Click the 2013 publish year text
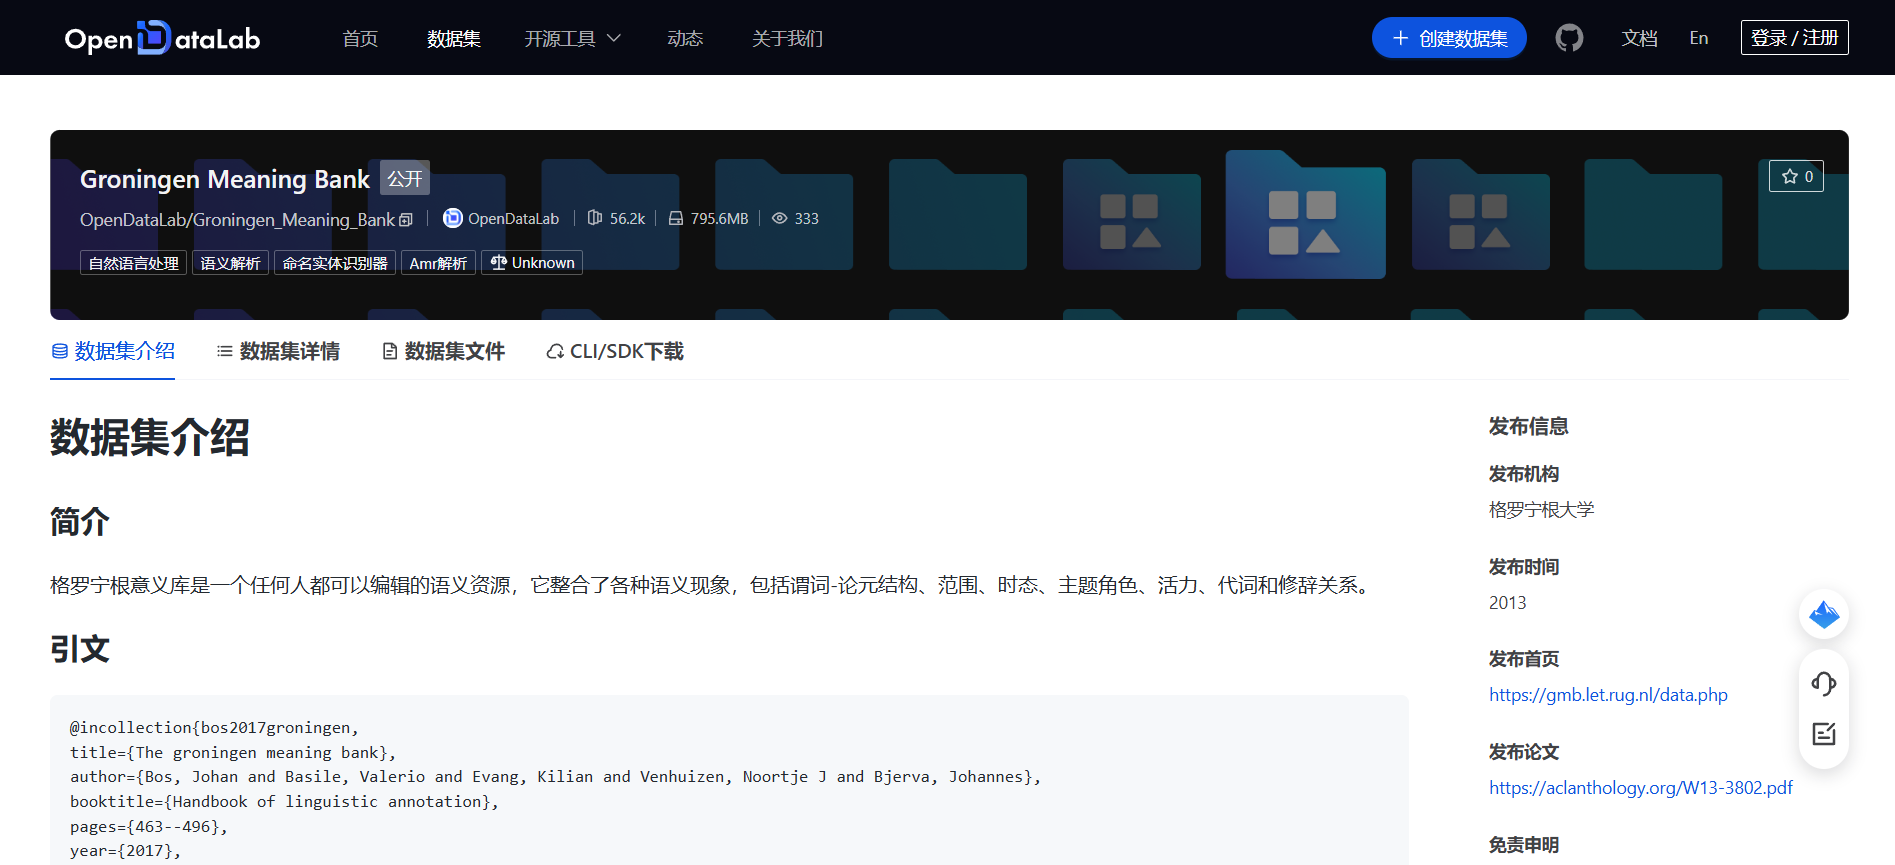 [x=1507, y=603]
